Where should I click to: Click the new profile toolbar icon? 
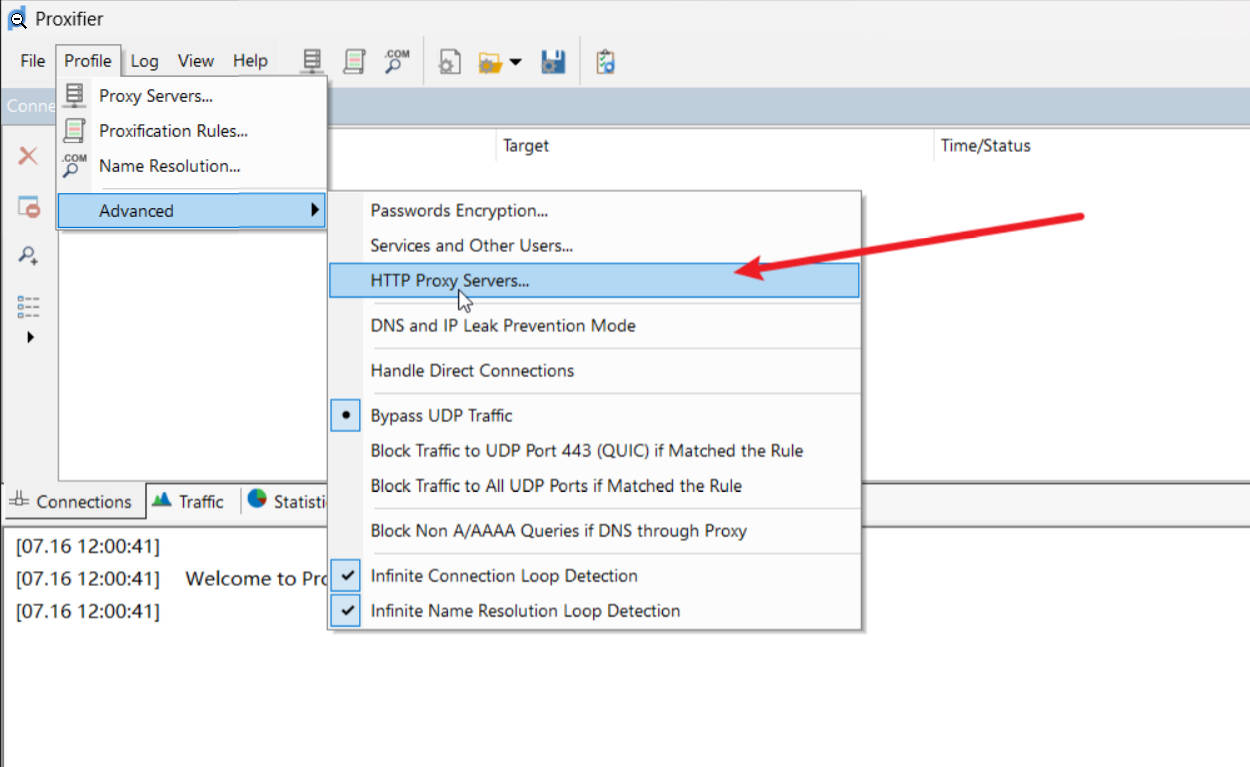449,63
